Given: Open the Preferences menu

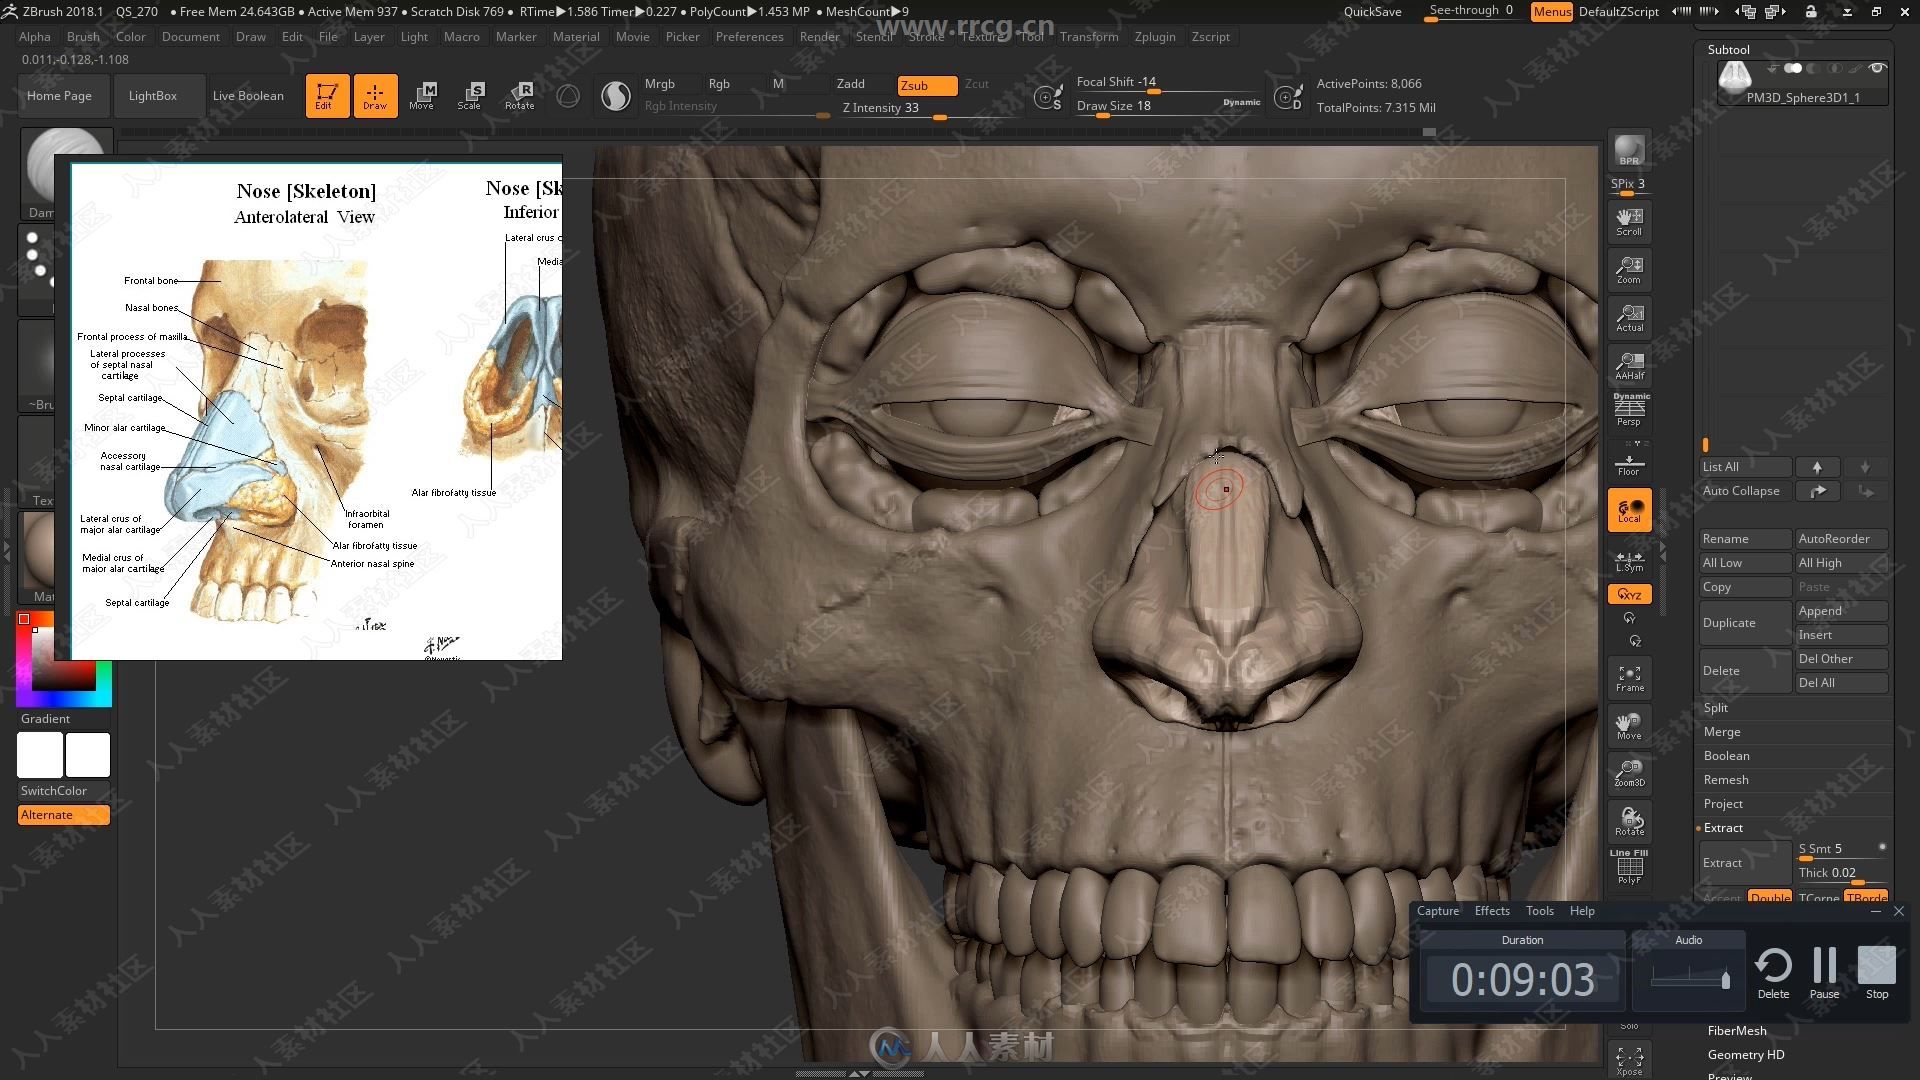Looking at the screenshot, I should (749, 36).
